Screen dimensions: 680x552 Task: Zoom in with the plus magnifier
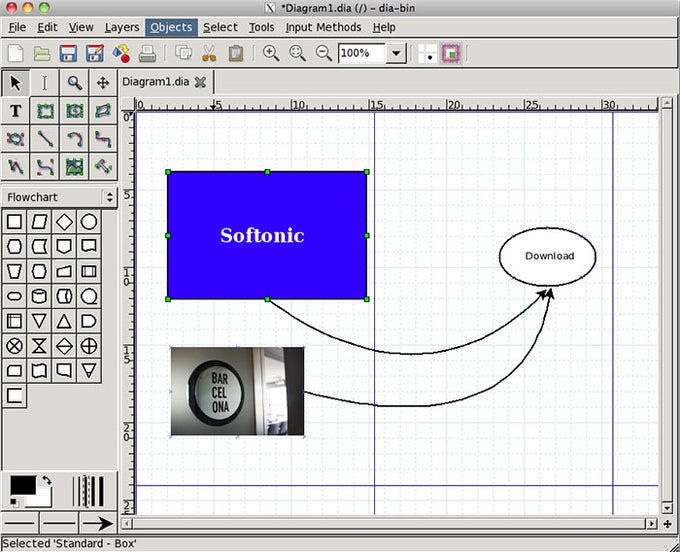pyautogui.click(x=271, y=53)
